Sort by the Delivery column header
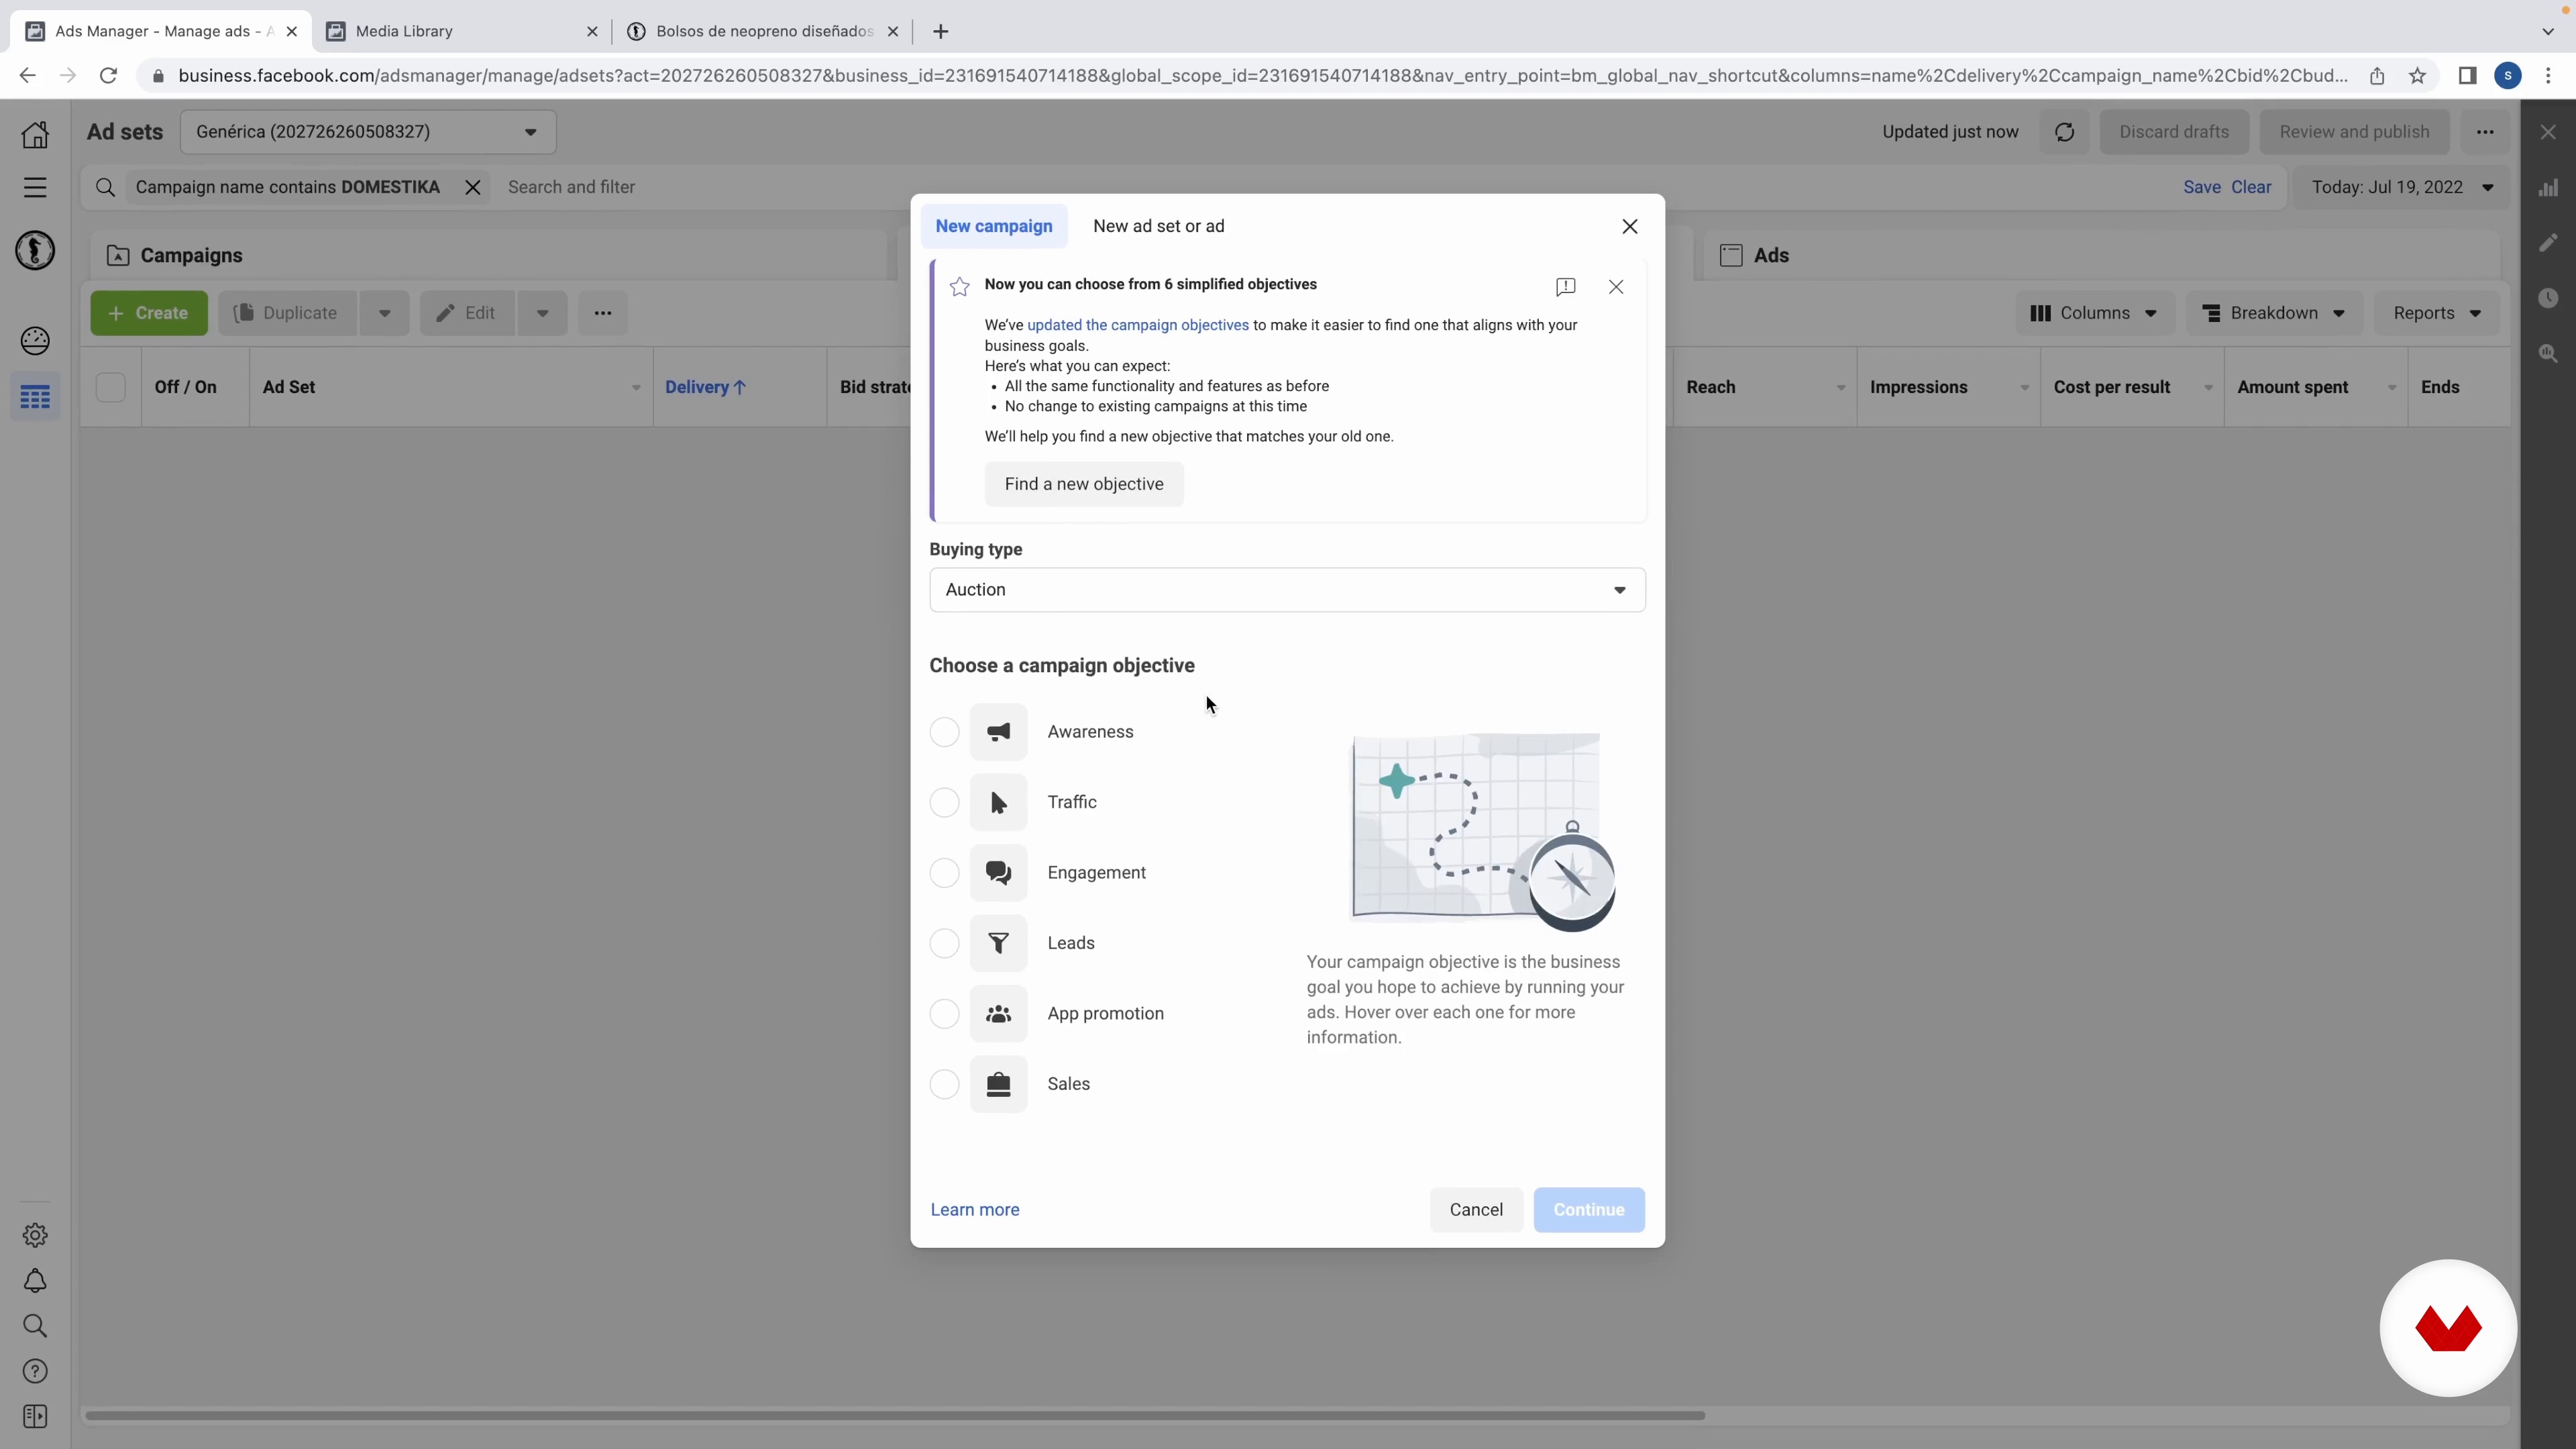 705,387
